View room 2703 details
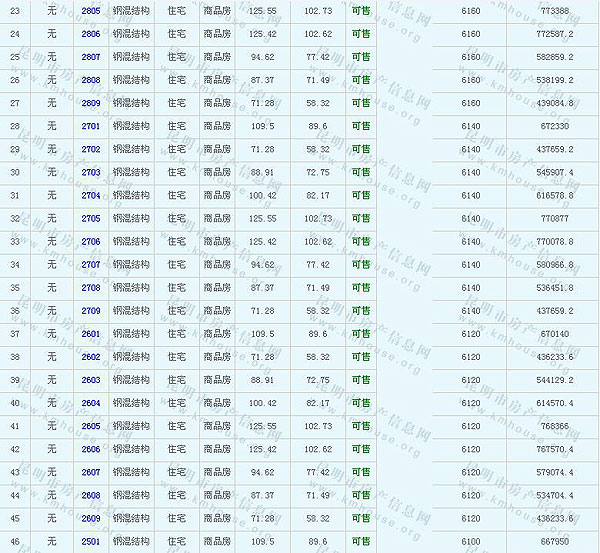600x553 pixels. click(x=90, y=172)
